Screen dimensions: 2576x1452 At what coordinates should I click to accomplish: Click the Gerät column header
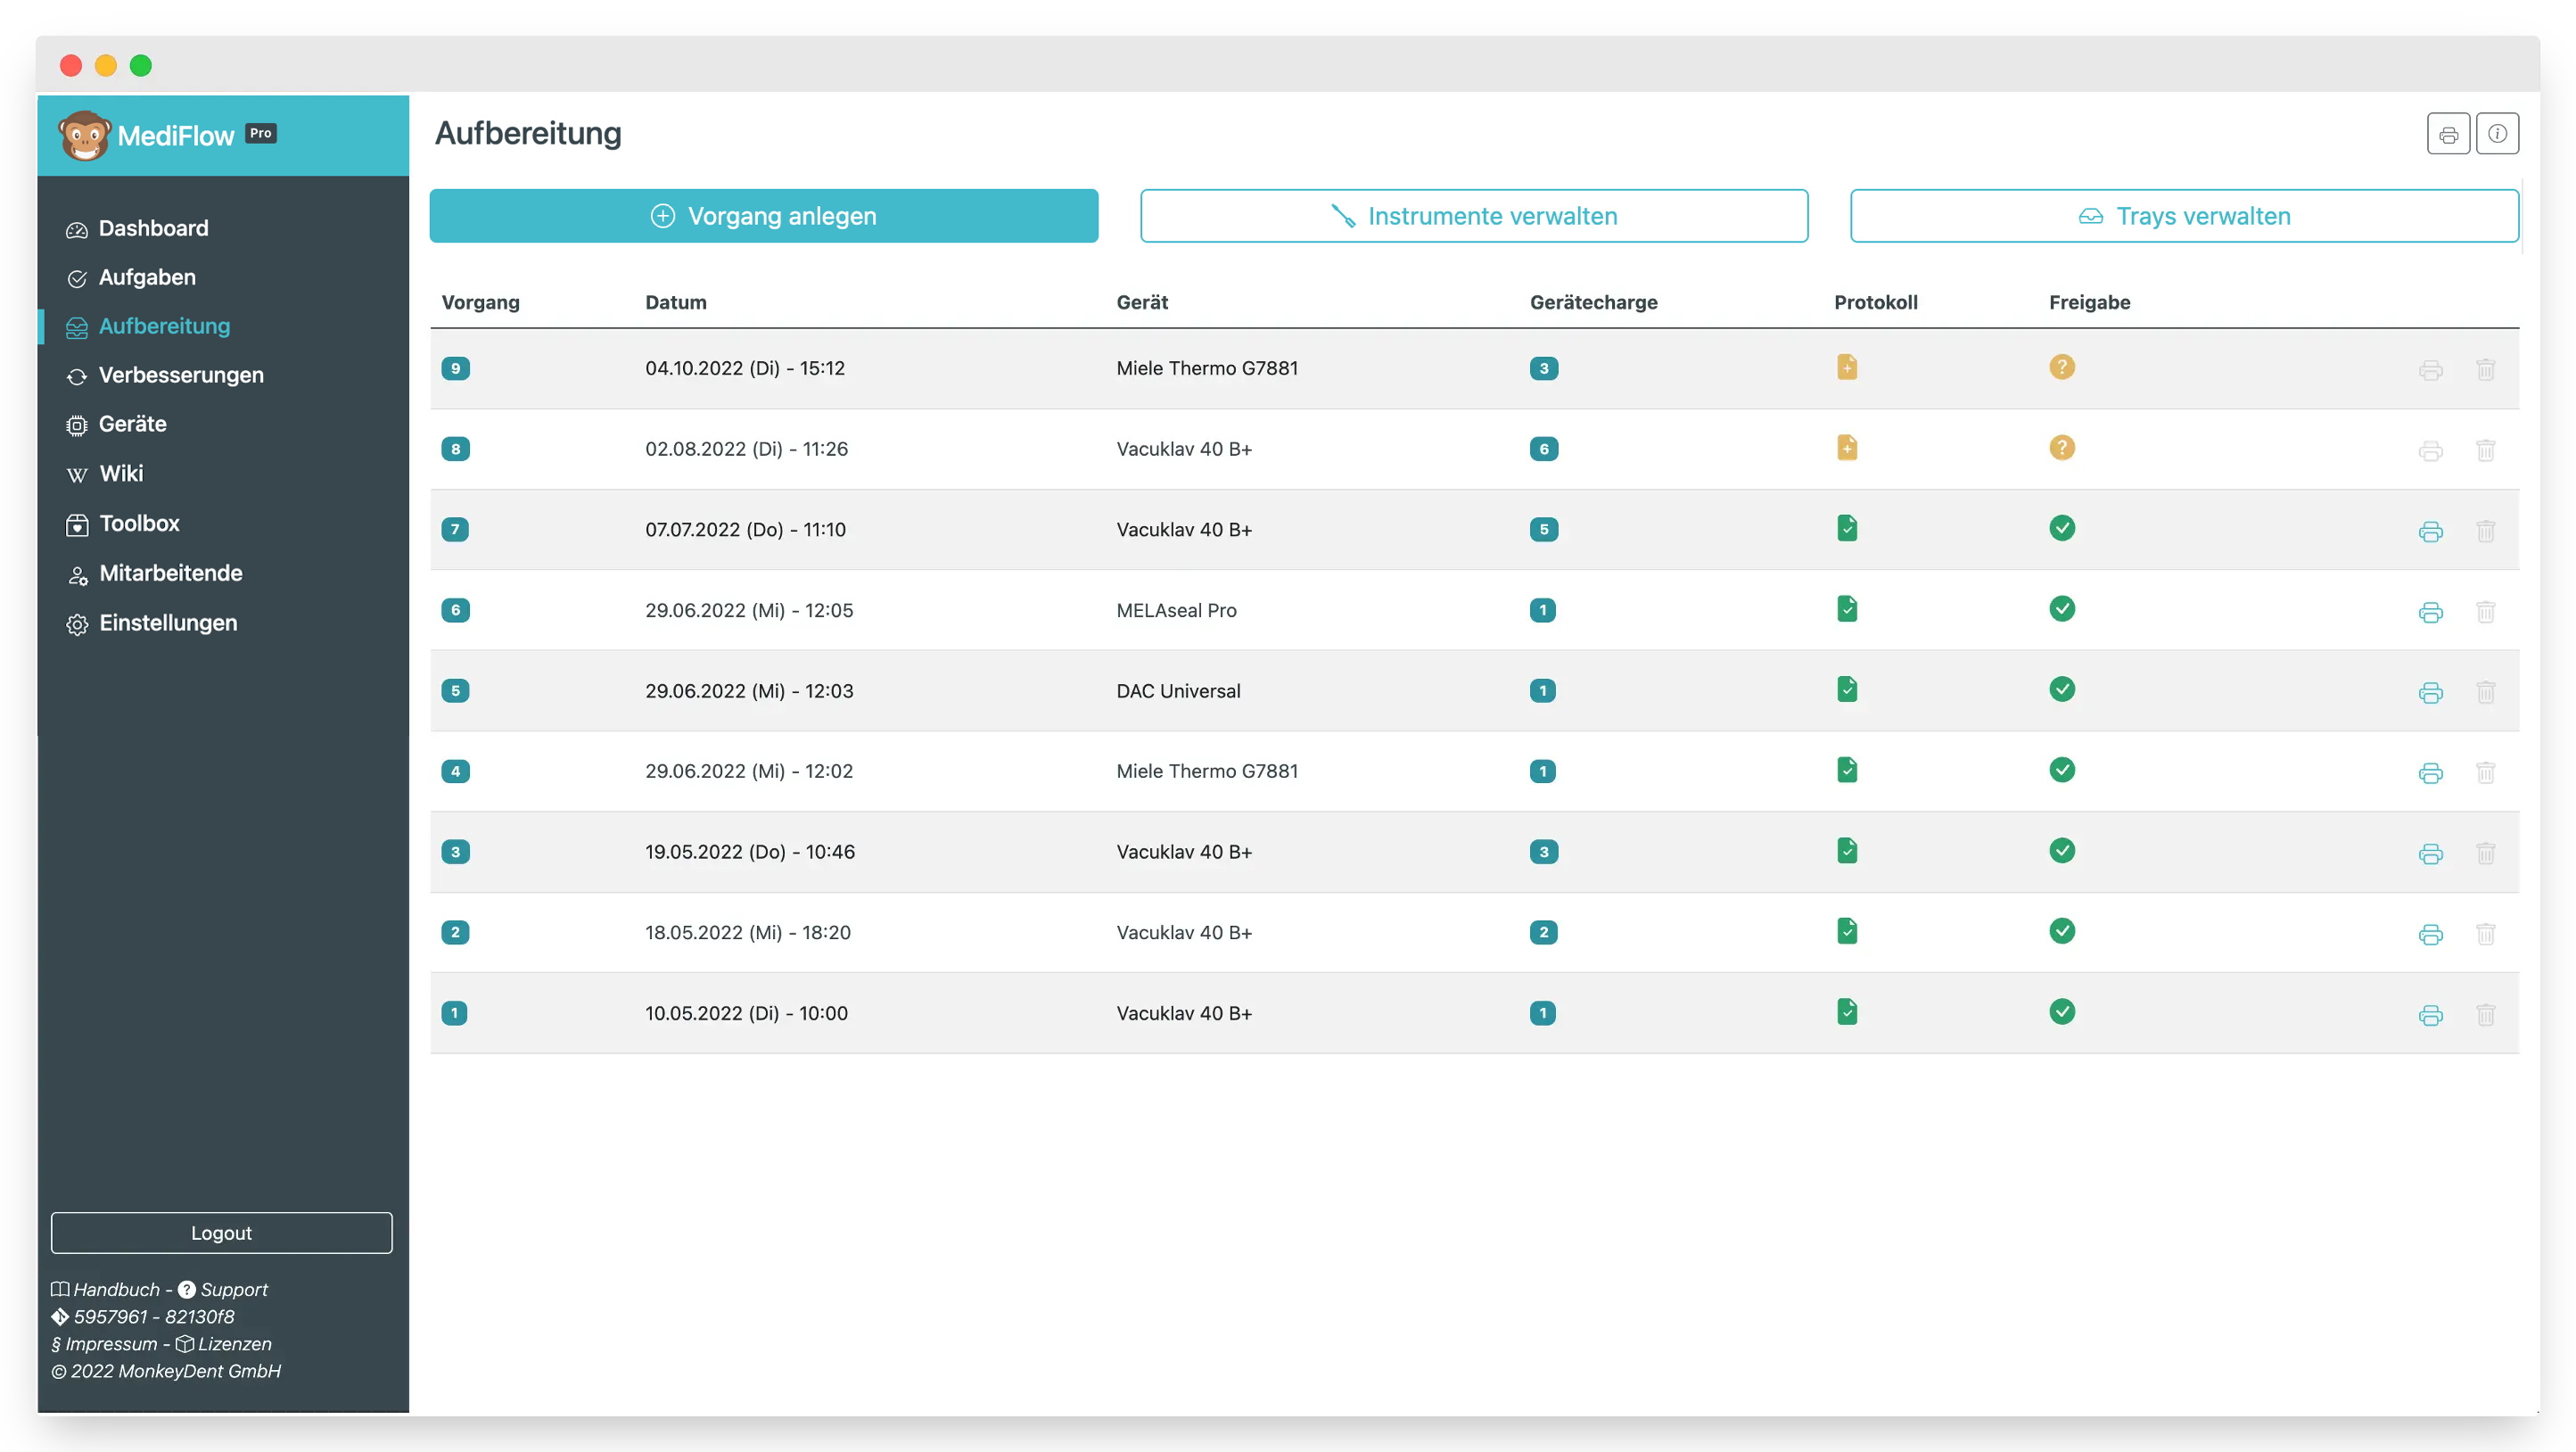[x=1142, y=302]
